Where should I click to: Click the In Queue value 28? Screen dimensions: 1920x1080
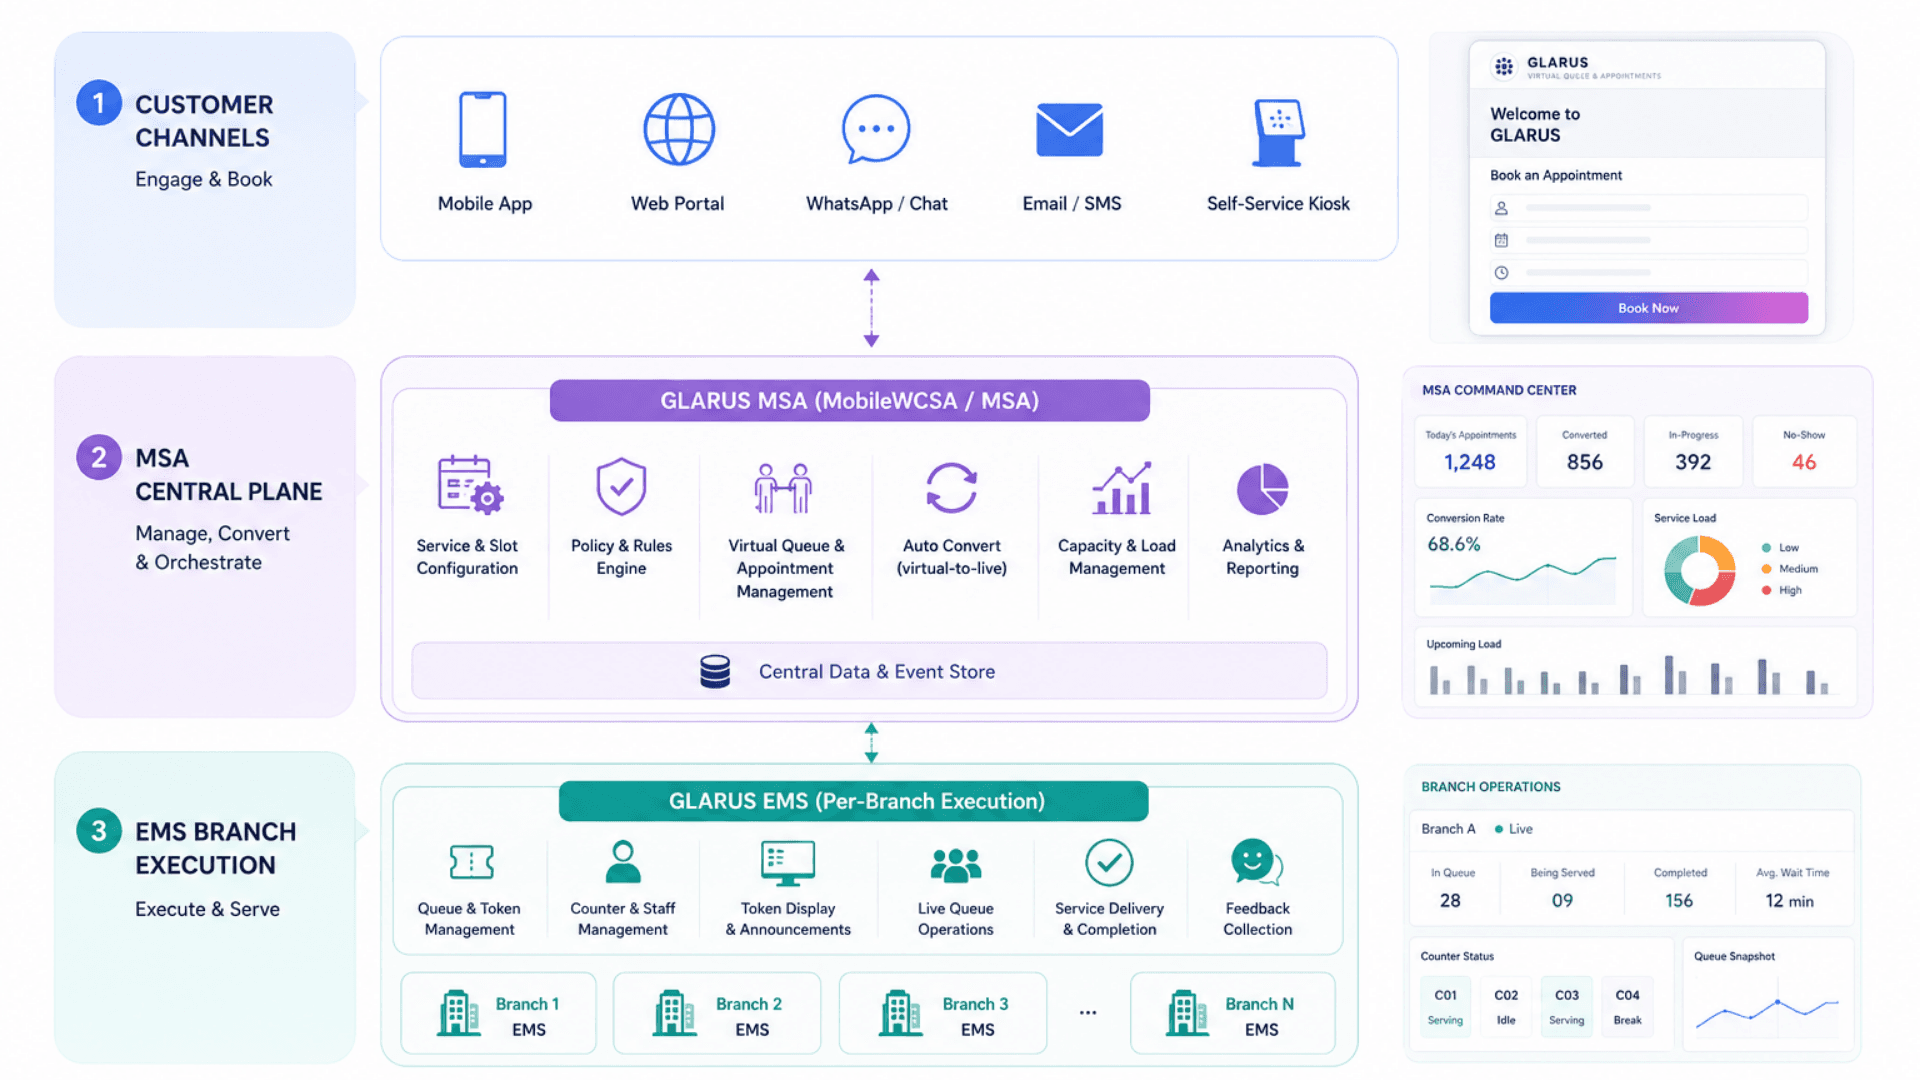pyautogui.click(x=1450, y=900)
